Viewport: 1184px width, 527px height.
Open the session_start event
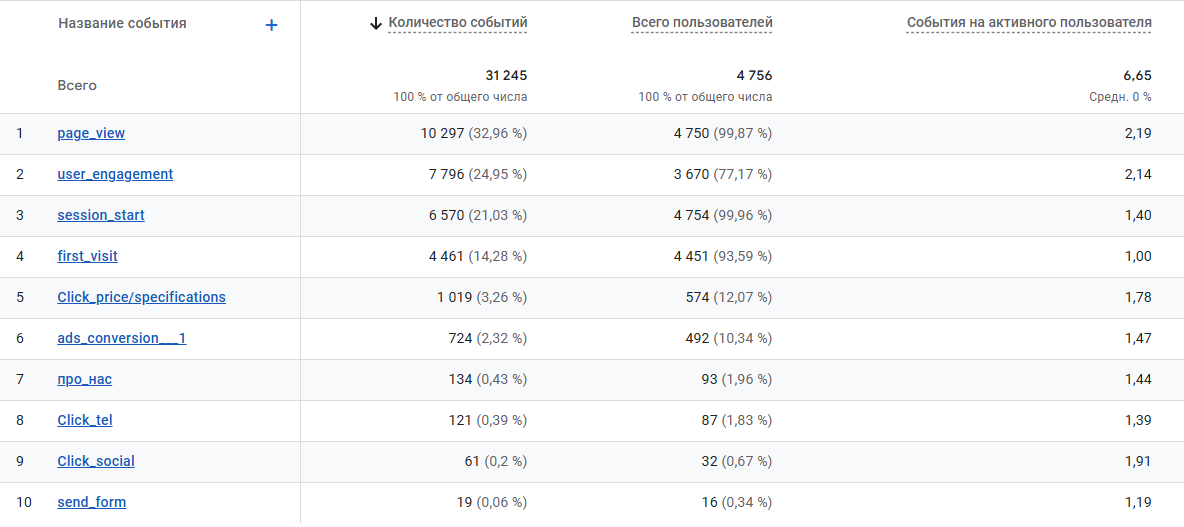pos(101,215)
